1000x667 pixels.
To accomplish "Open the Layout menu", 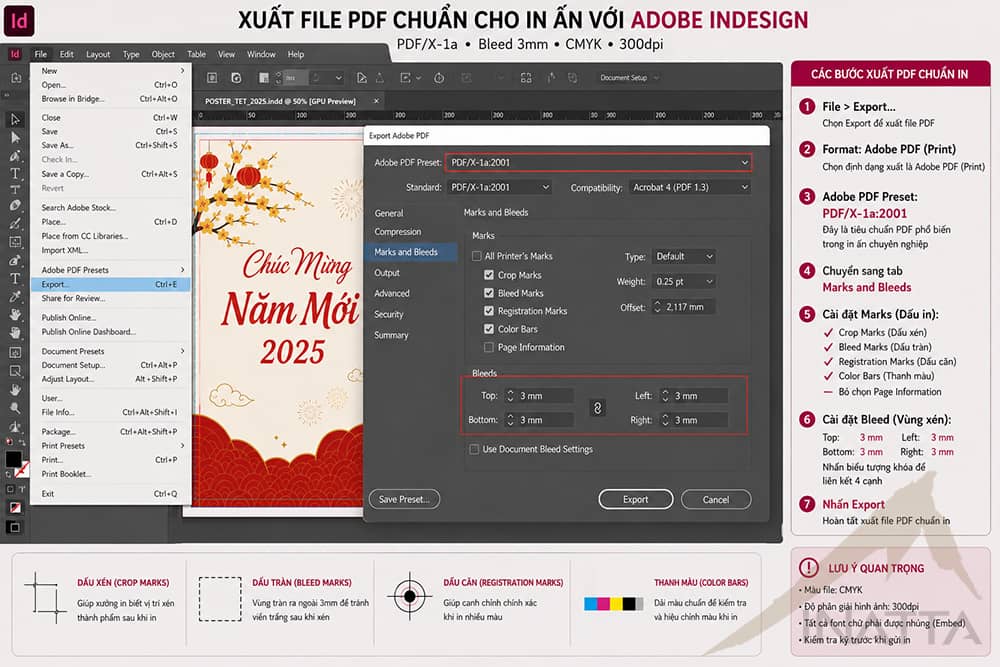I will coord(98,54).
